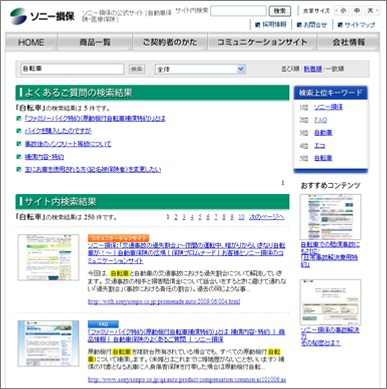Open FAQ result 補償内容・特約

coord(44,157)
